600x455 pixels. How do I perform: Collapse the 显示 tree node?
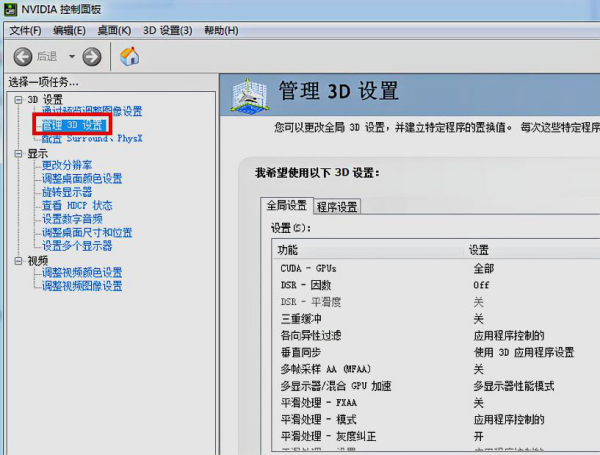[x=18, y=154]
